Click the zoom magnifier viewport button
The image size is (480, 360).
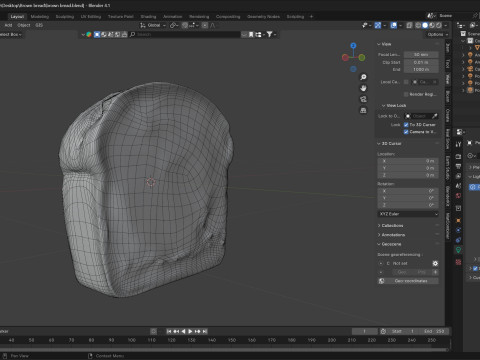pos(363,77)
